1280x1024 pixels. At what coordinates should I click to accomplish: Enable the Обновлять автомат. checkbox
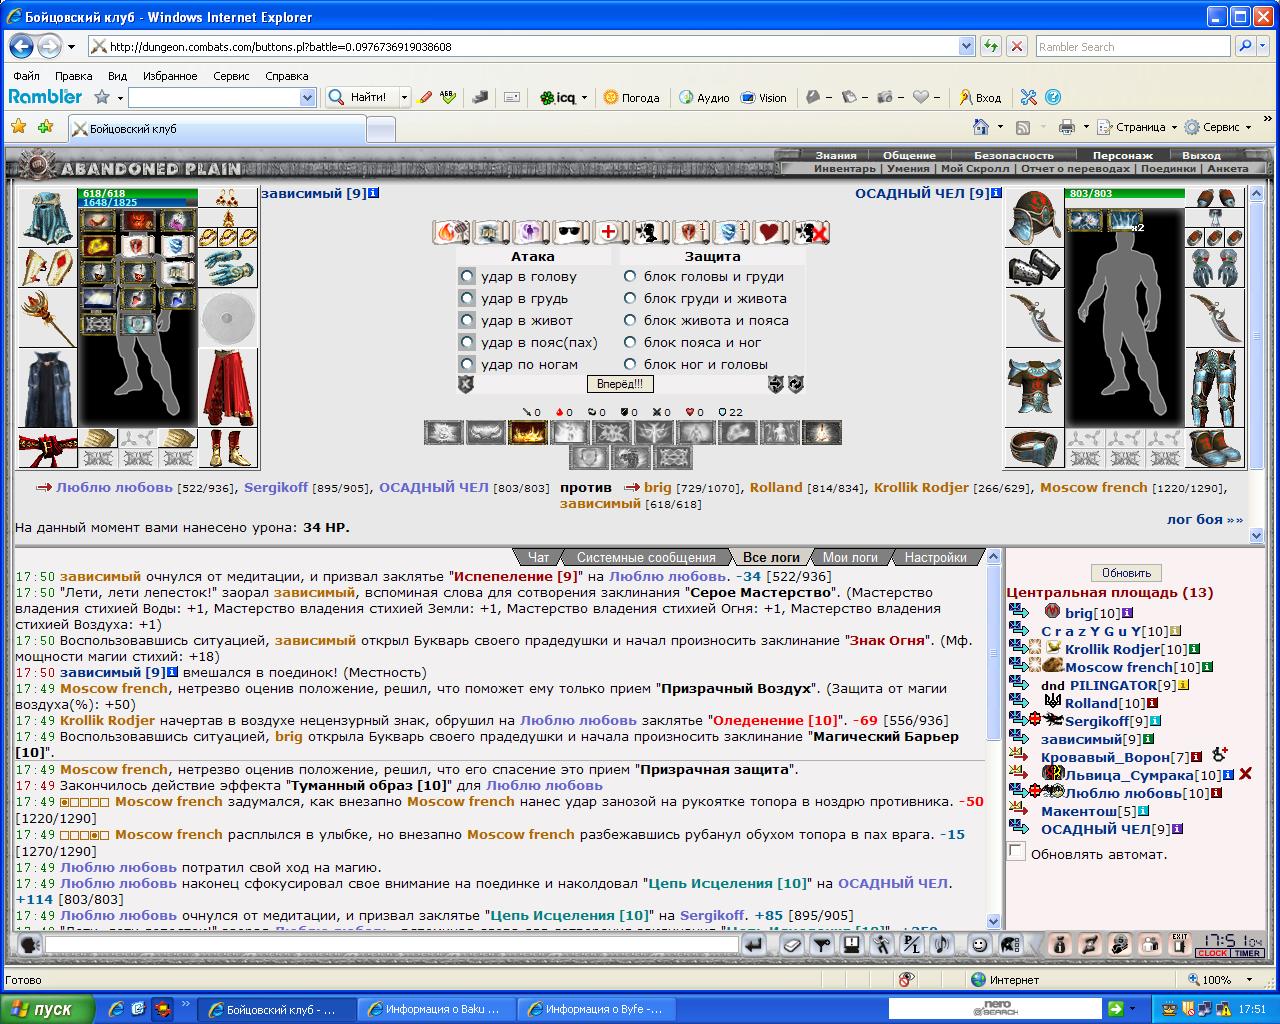click(1017, 852)
